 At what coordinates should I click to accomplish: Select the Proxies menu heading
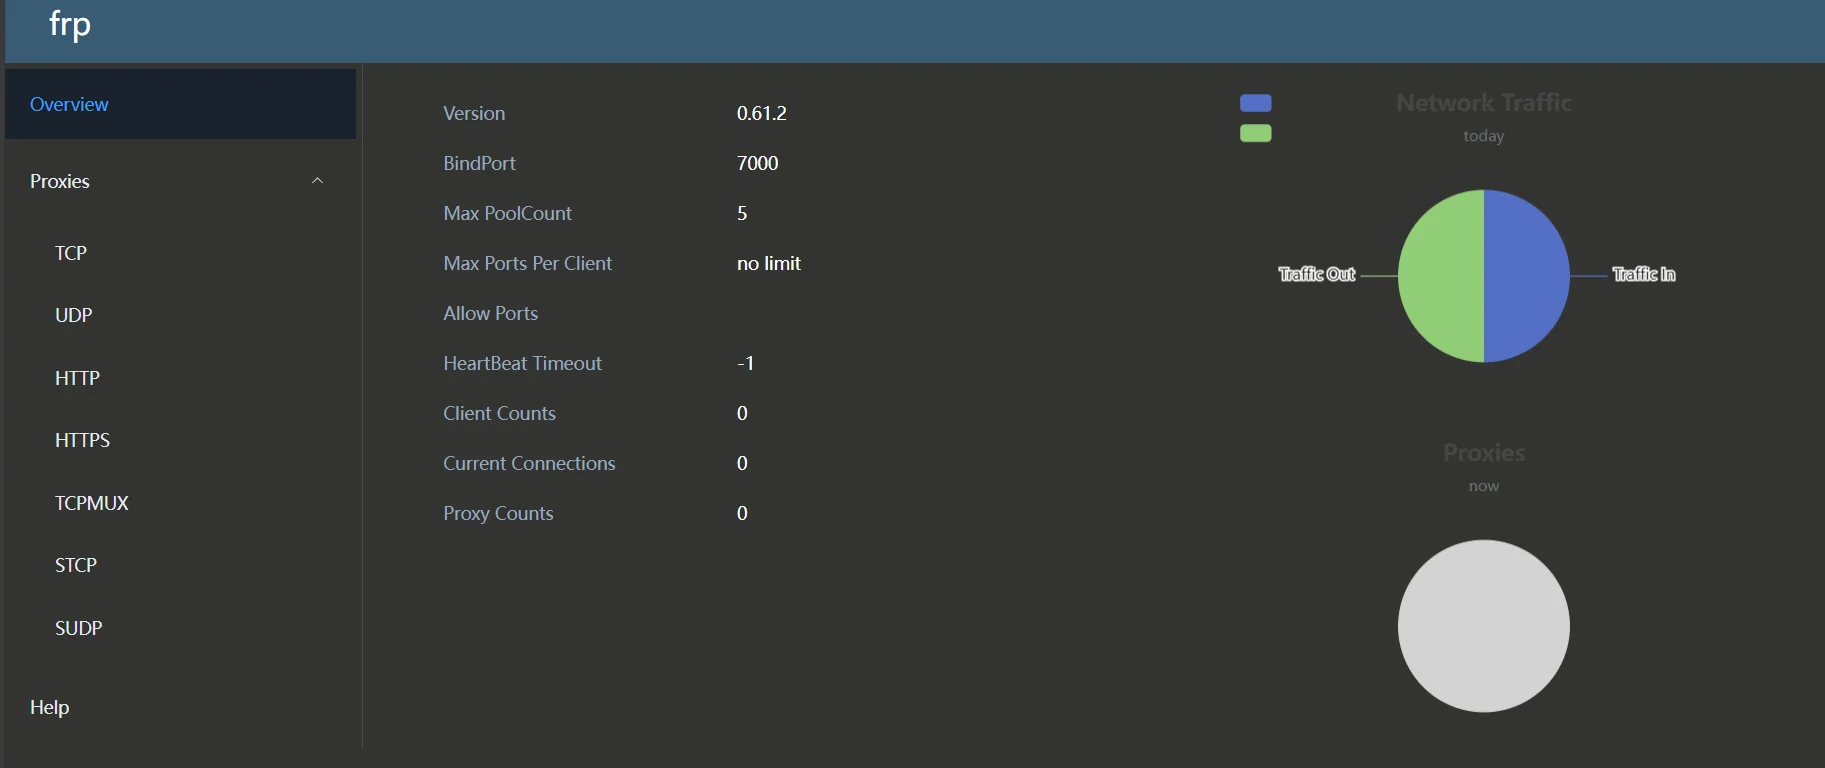pyautogui.click(x=60, y=181)
